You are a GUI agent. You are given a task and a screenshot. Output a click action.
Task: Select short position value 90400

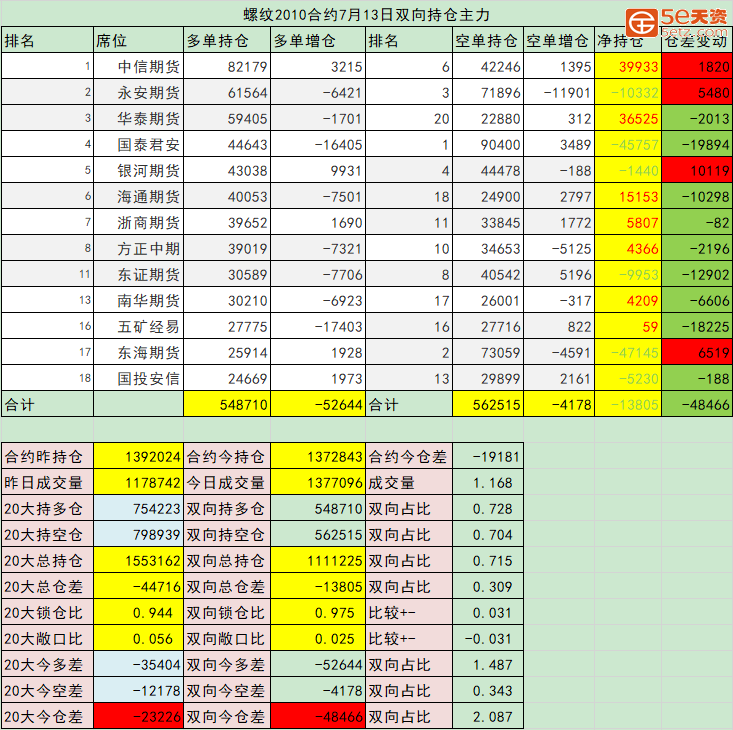tap(488, 144)
